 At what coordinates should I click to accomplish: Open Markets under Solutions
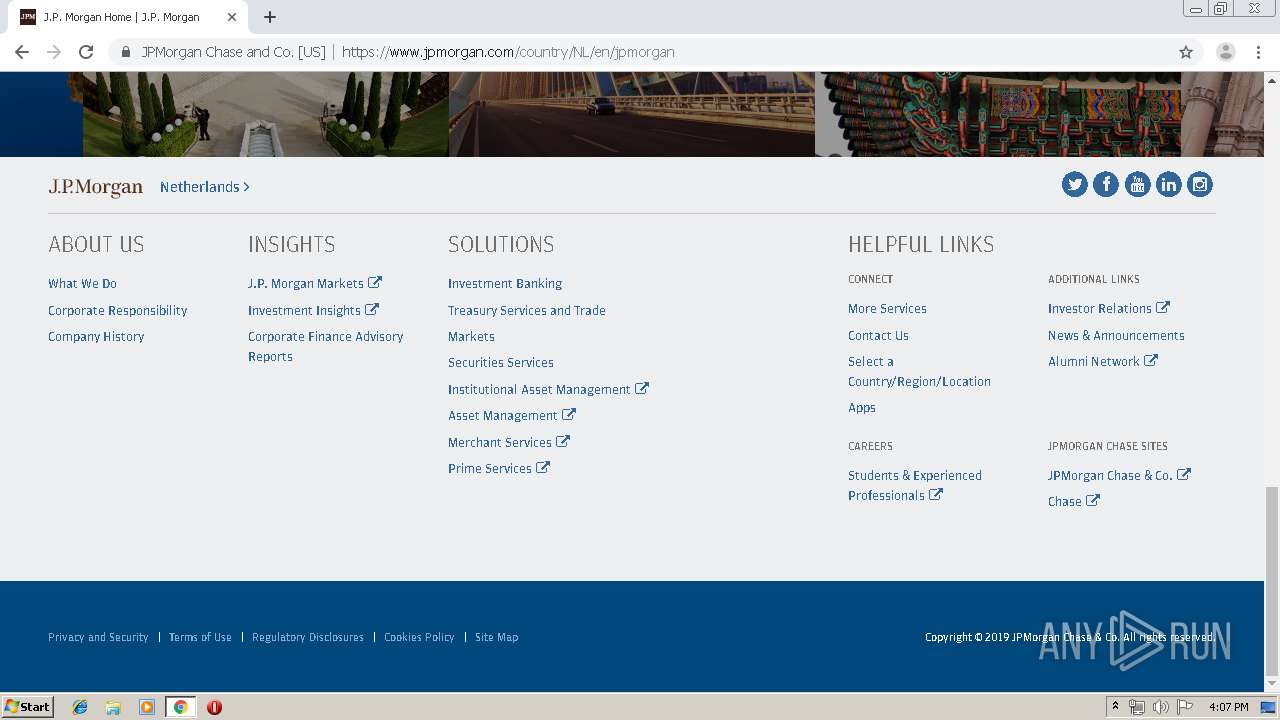pos(471,337)
